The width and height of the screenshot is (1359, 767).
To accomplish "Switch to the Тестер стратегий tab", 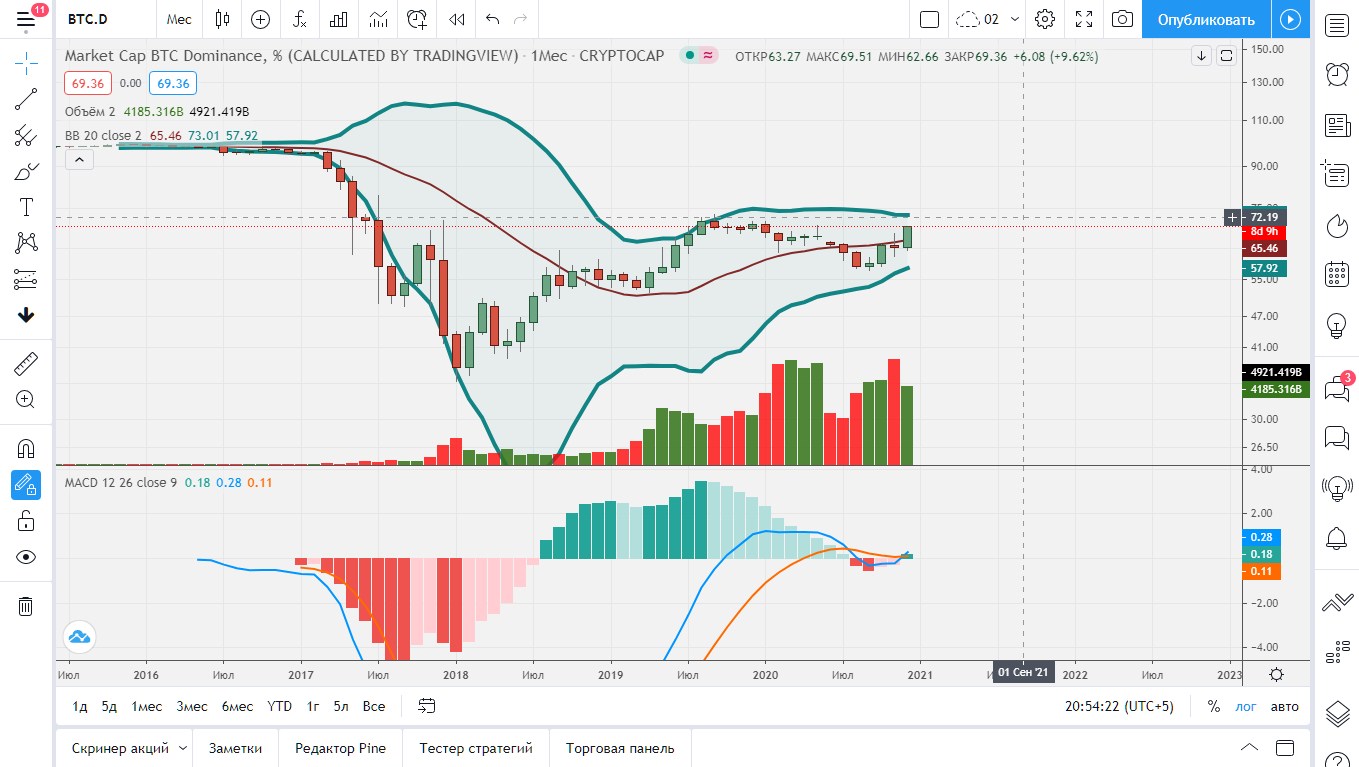I will coord(476,748).
